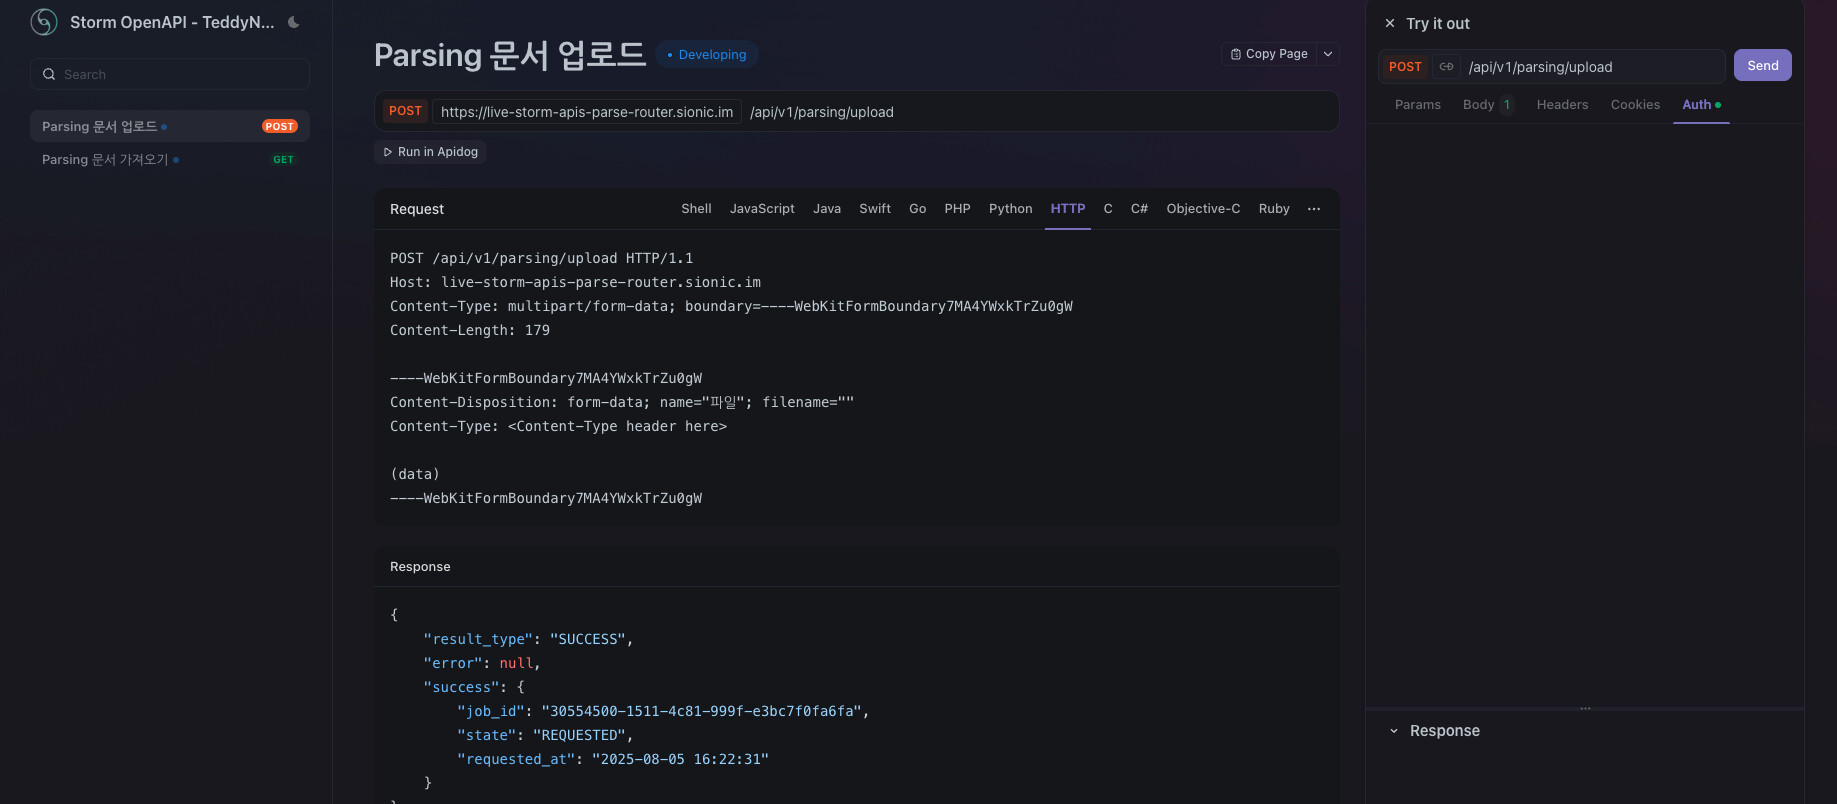Image resolution: width=1837 pixels, height=804 pixels.
Task: Toggle dark mode moon icon
Action: point(294,22)
